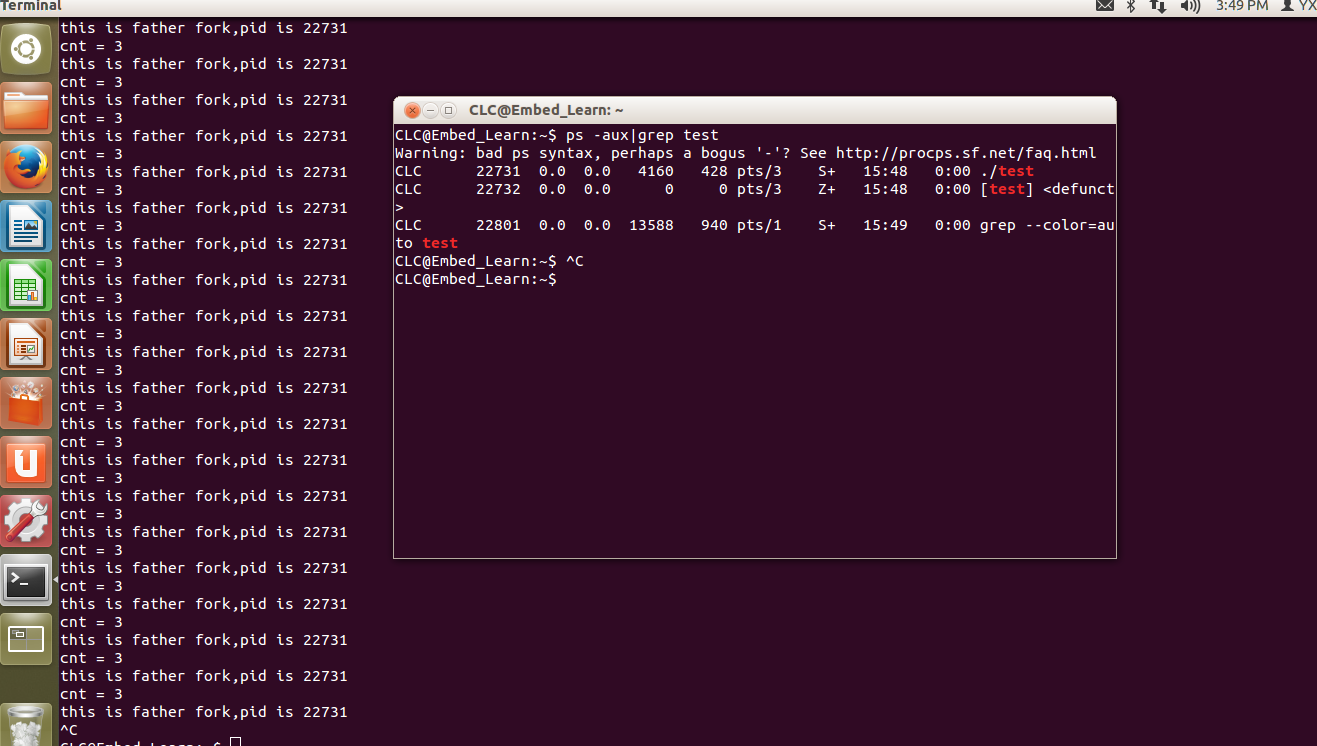The image size is (1317, 746).
Task: Select the 'Warning: bad ps syntax' line
Action: click(746, 153)
